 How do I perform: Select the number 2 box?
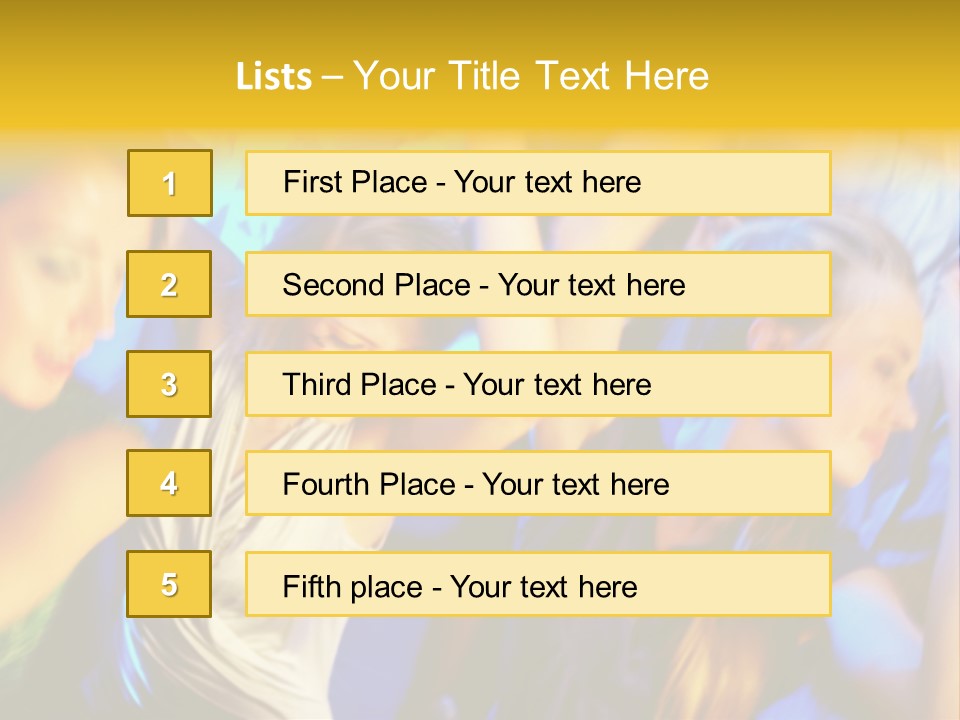point(169,284)
